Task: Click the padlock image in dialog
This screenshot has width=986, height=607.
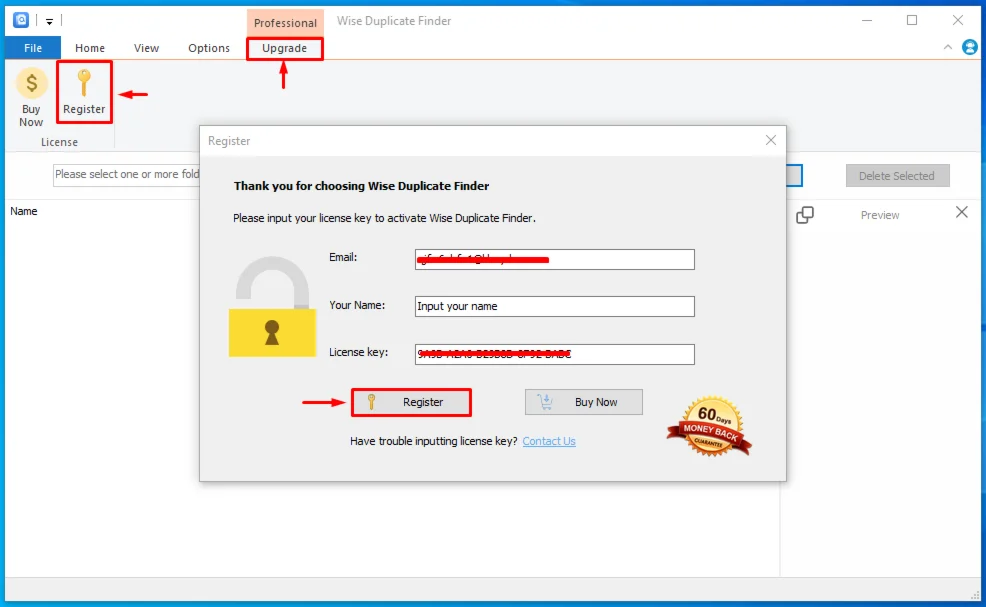Action: click(272, 306)
